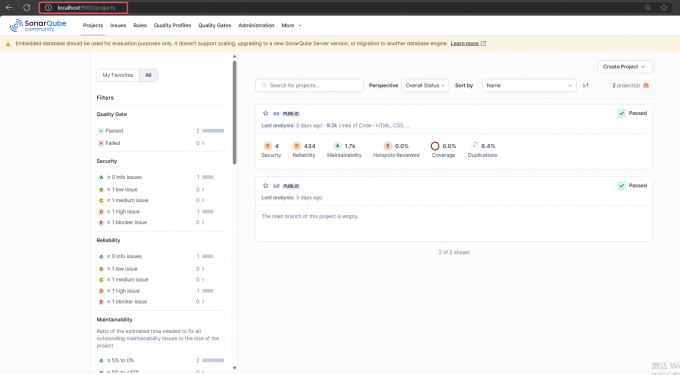Open project sd link

[x=276, y=186]
